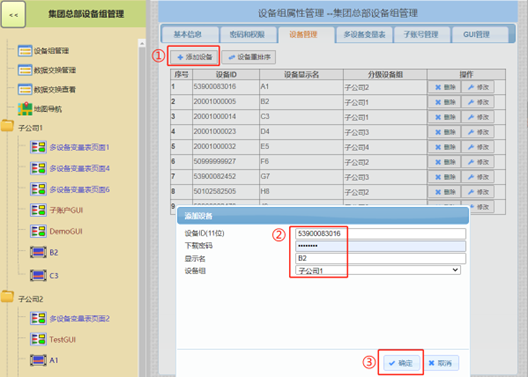Modify device B2 row in the table
528x377 pixels.
(477, 102)
